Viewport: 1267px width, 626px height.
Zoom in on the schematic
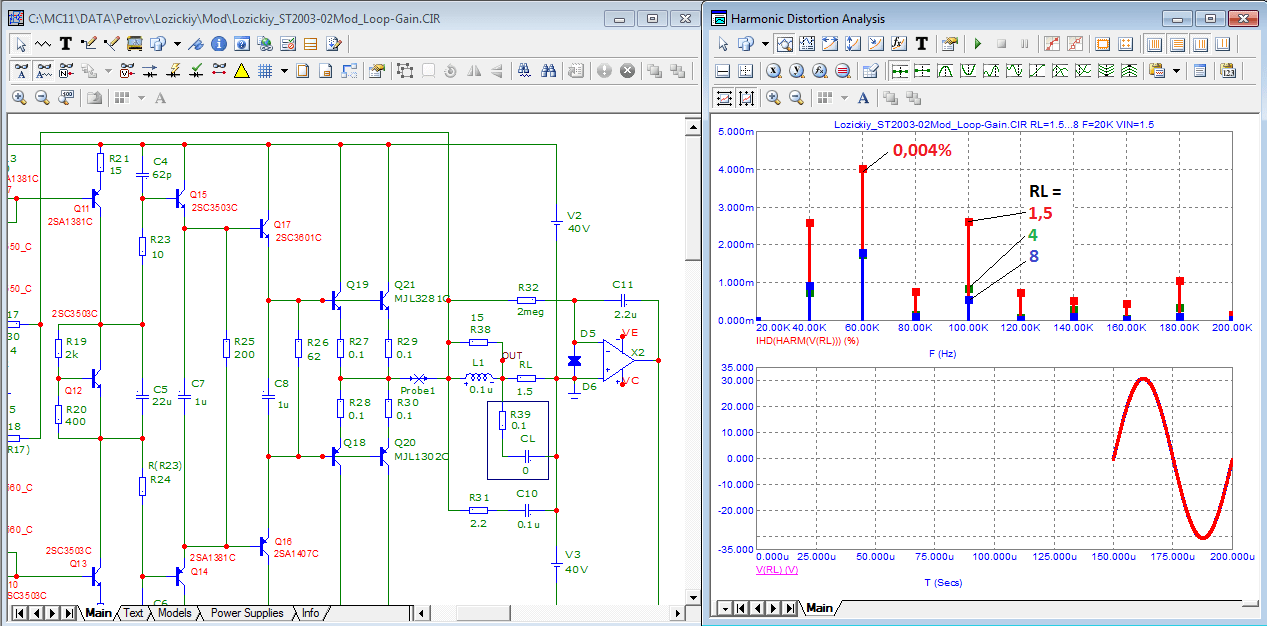tap(20, 98)
